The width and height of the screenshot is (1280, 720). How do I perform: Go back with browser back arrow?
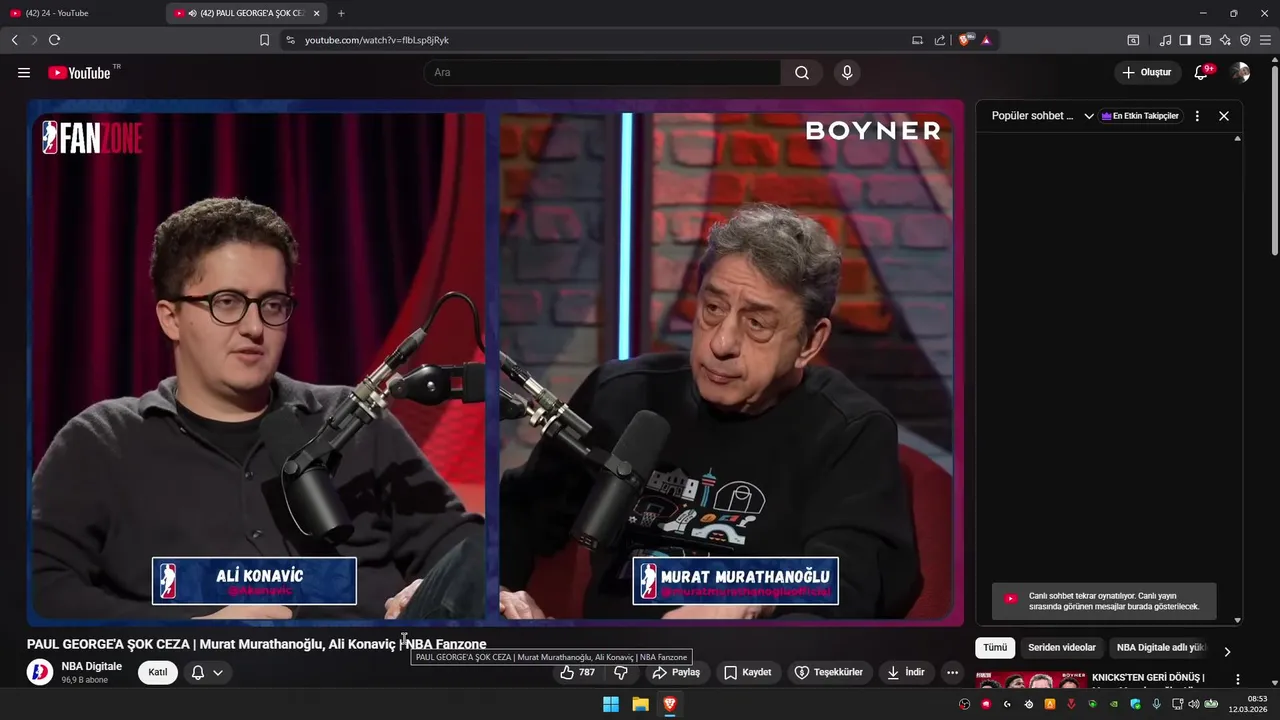point(14,40)
